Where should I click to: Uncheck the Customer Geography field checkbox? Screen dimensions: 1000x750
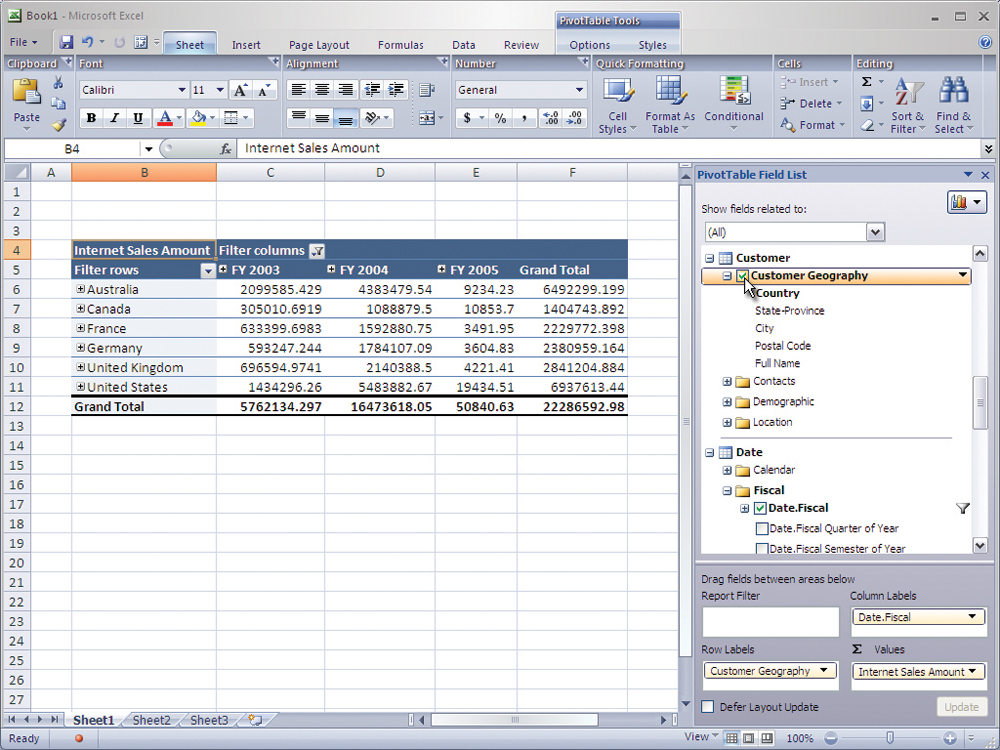point(742,276)
